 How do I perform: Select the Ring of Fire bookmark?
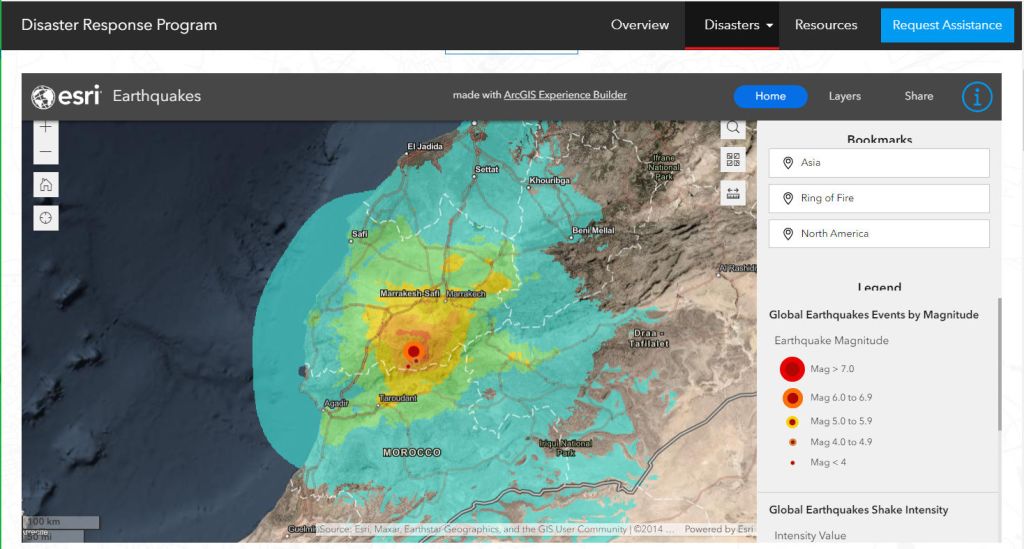tap(878, 198)
